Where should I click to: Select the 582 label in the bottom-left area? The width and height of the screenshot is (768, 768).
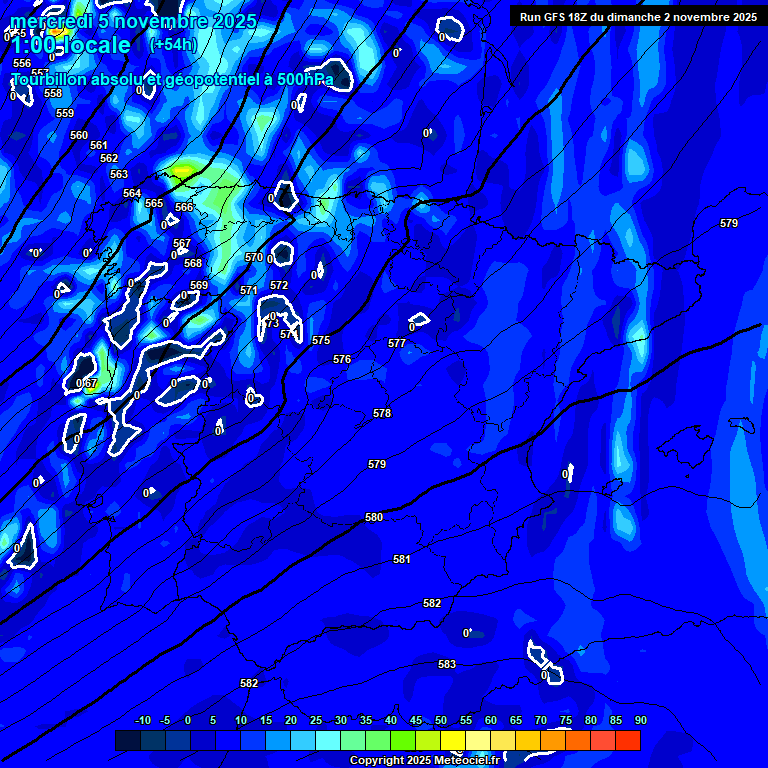[x=249, y=683]
